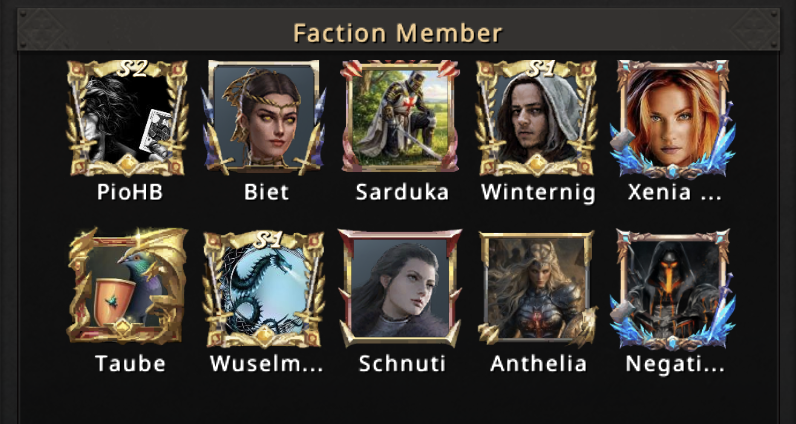Select the Sarduka member name
The height and width of the screenshot is (424, 796).
(x=402, y=192)
